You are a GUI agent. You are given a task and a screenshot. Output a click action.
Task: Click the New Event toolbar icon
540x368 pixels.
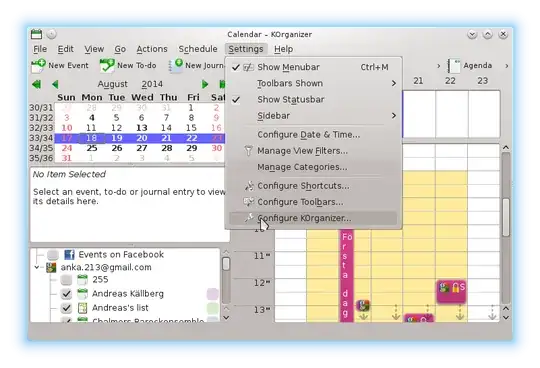point(38,65)
